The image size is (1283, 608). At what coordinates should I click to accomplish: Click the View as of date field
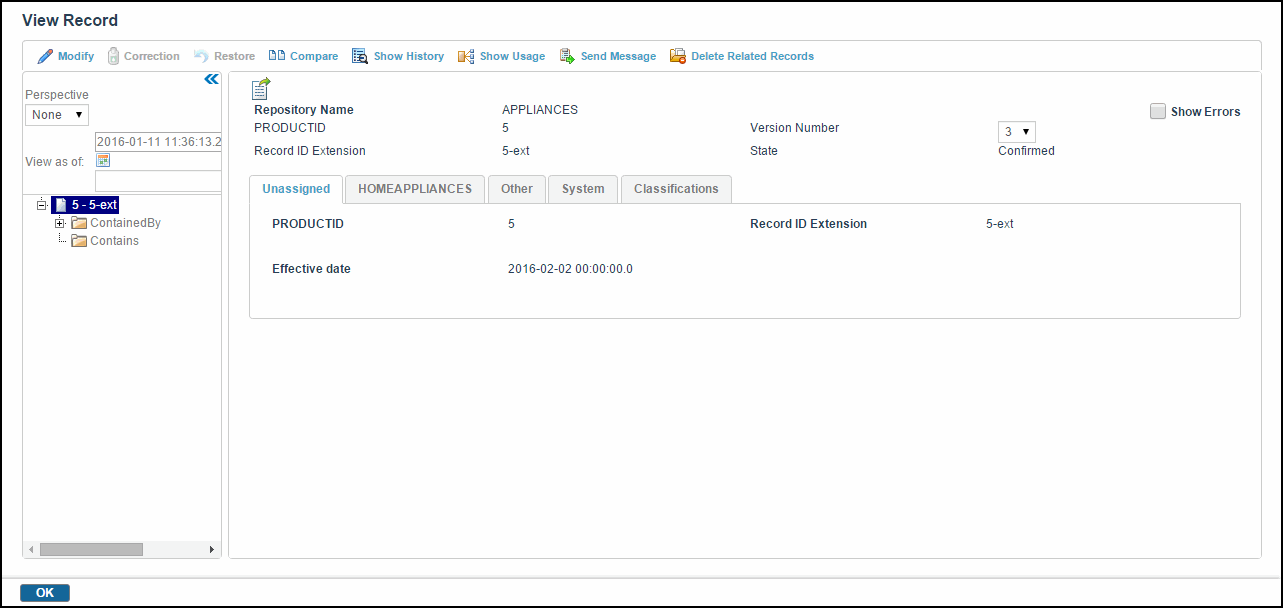(x=158, y=142)
